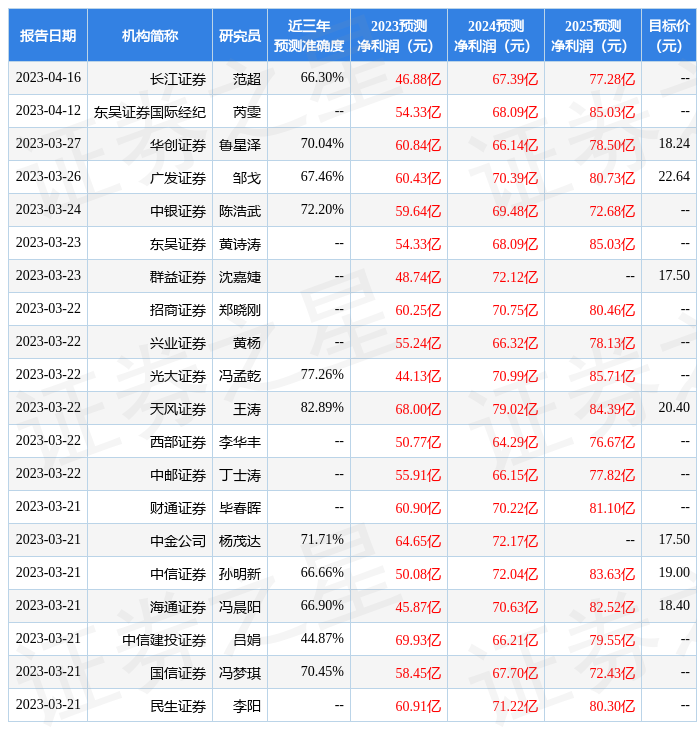697x730 pixels.
Task: Click researcher name 孙明新
Action: coord(240,574)
